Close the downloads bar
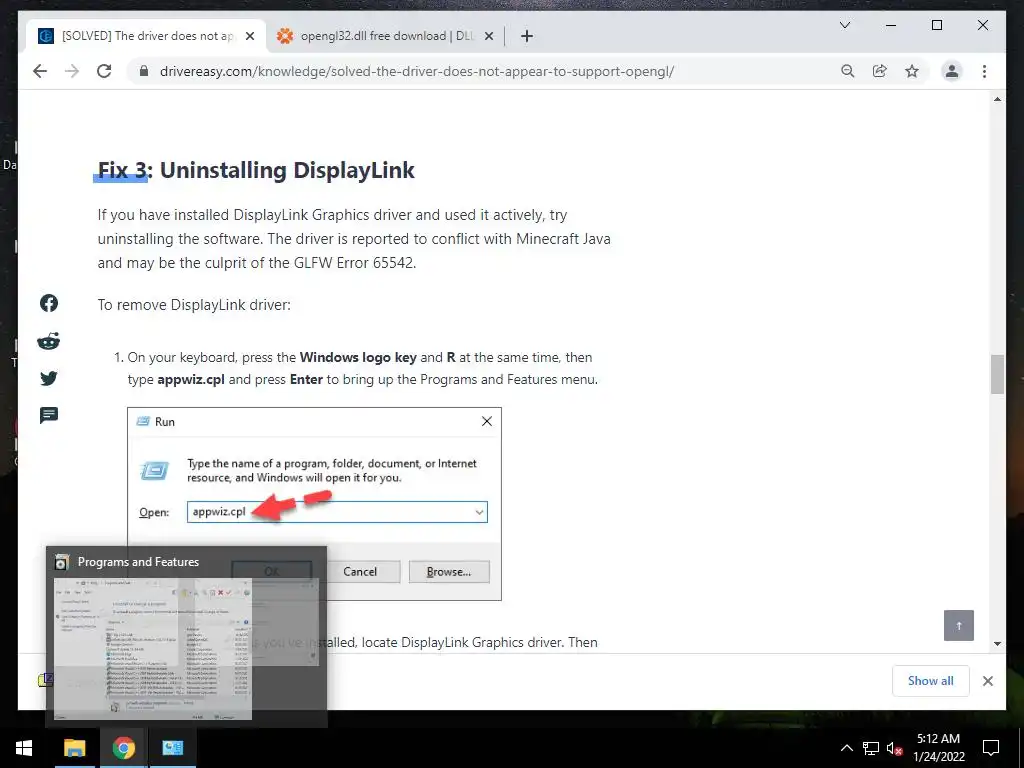 pyautogui.click(x=988, y=681)
